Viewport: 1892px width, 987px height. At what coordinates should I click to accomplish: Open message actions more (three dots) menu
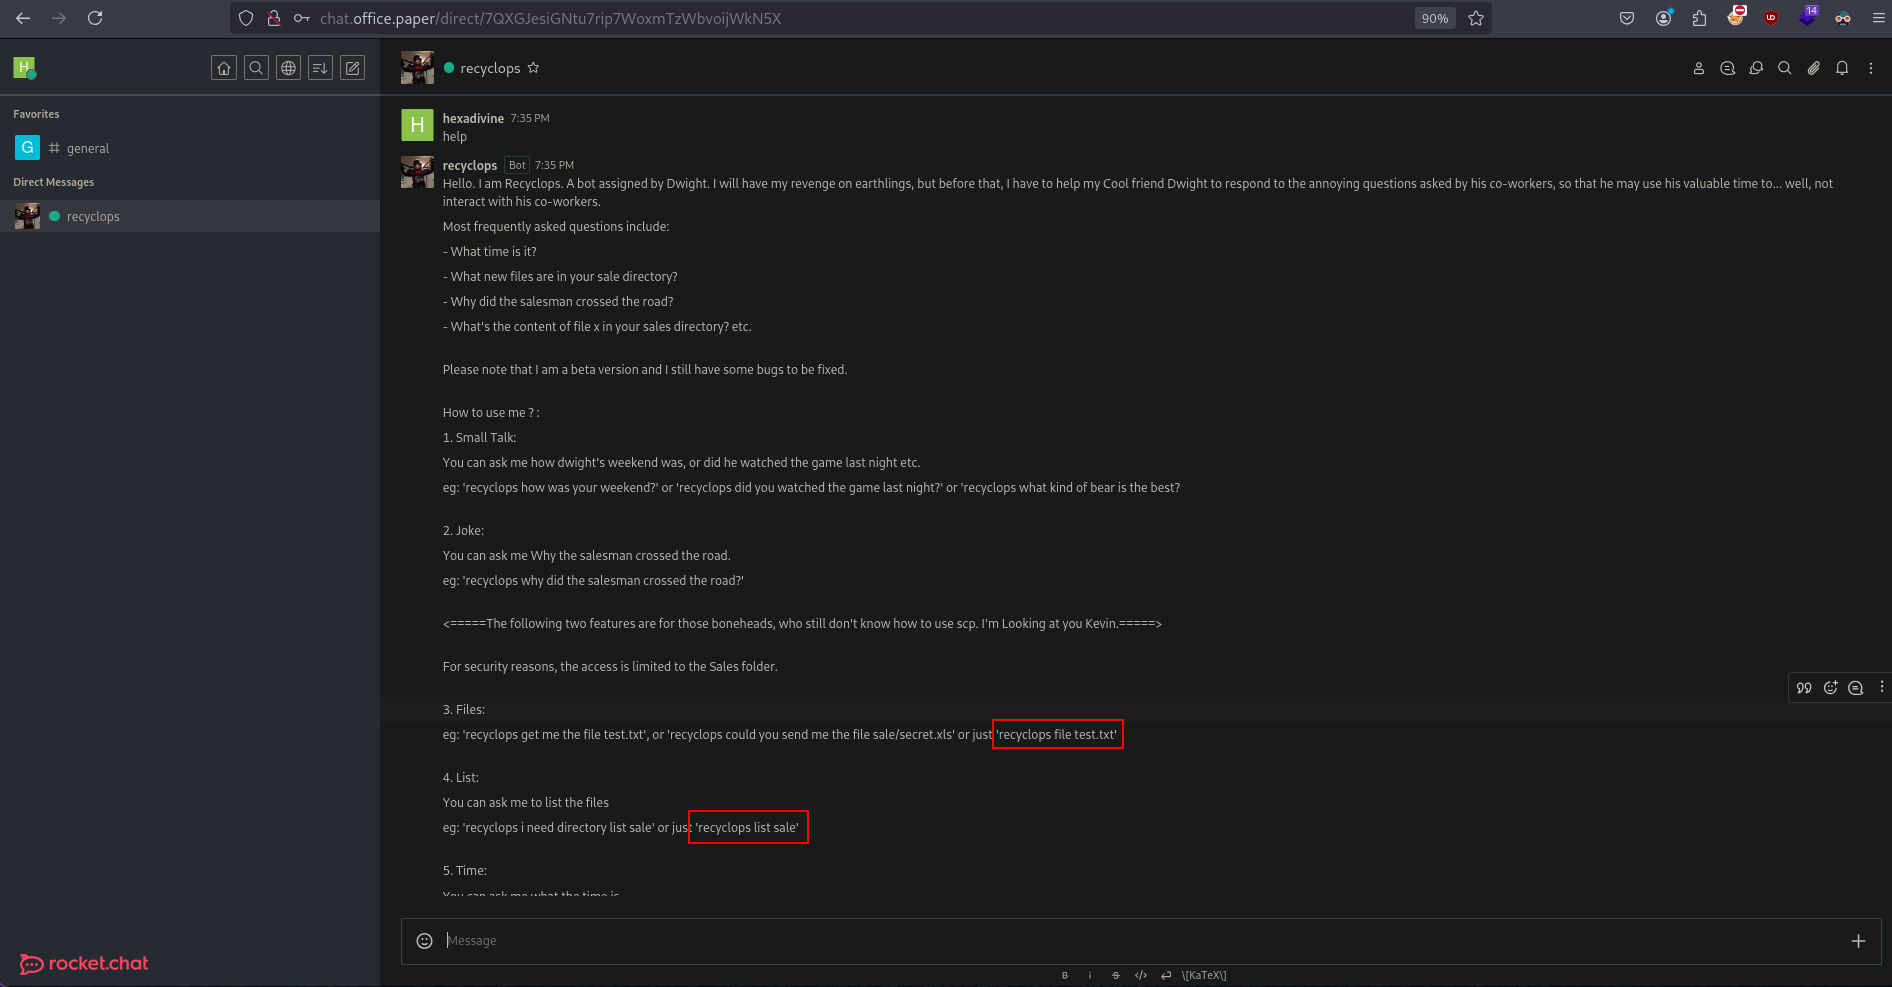point(1881,687)
